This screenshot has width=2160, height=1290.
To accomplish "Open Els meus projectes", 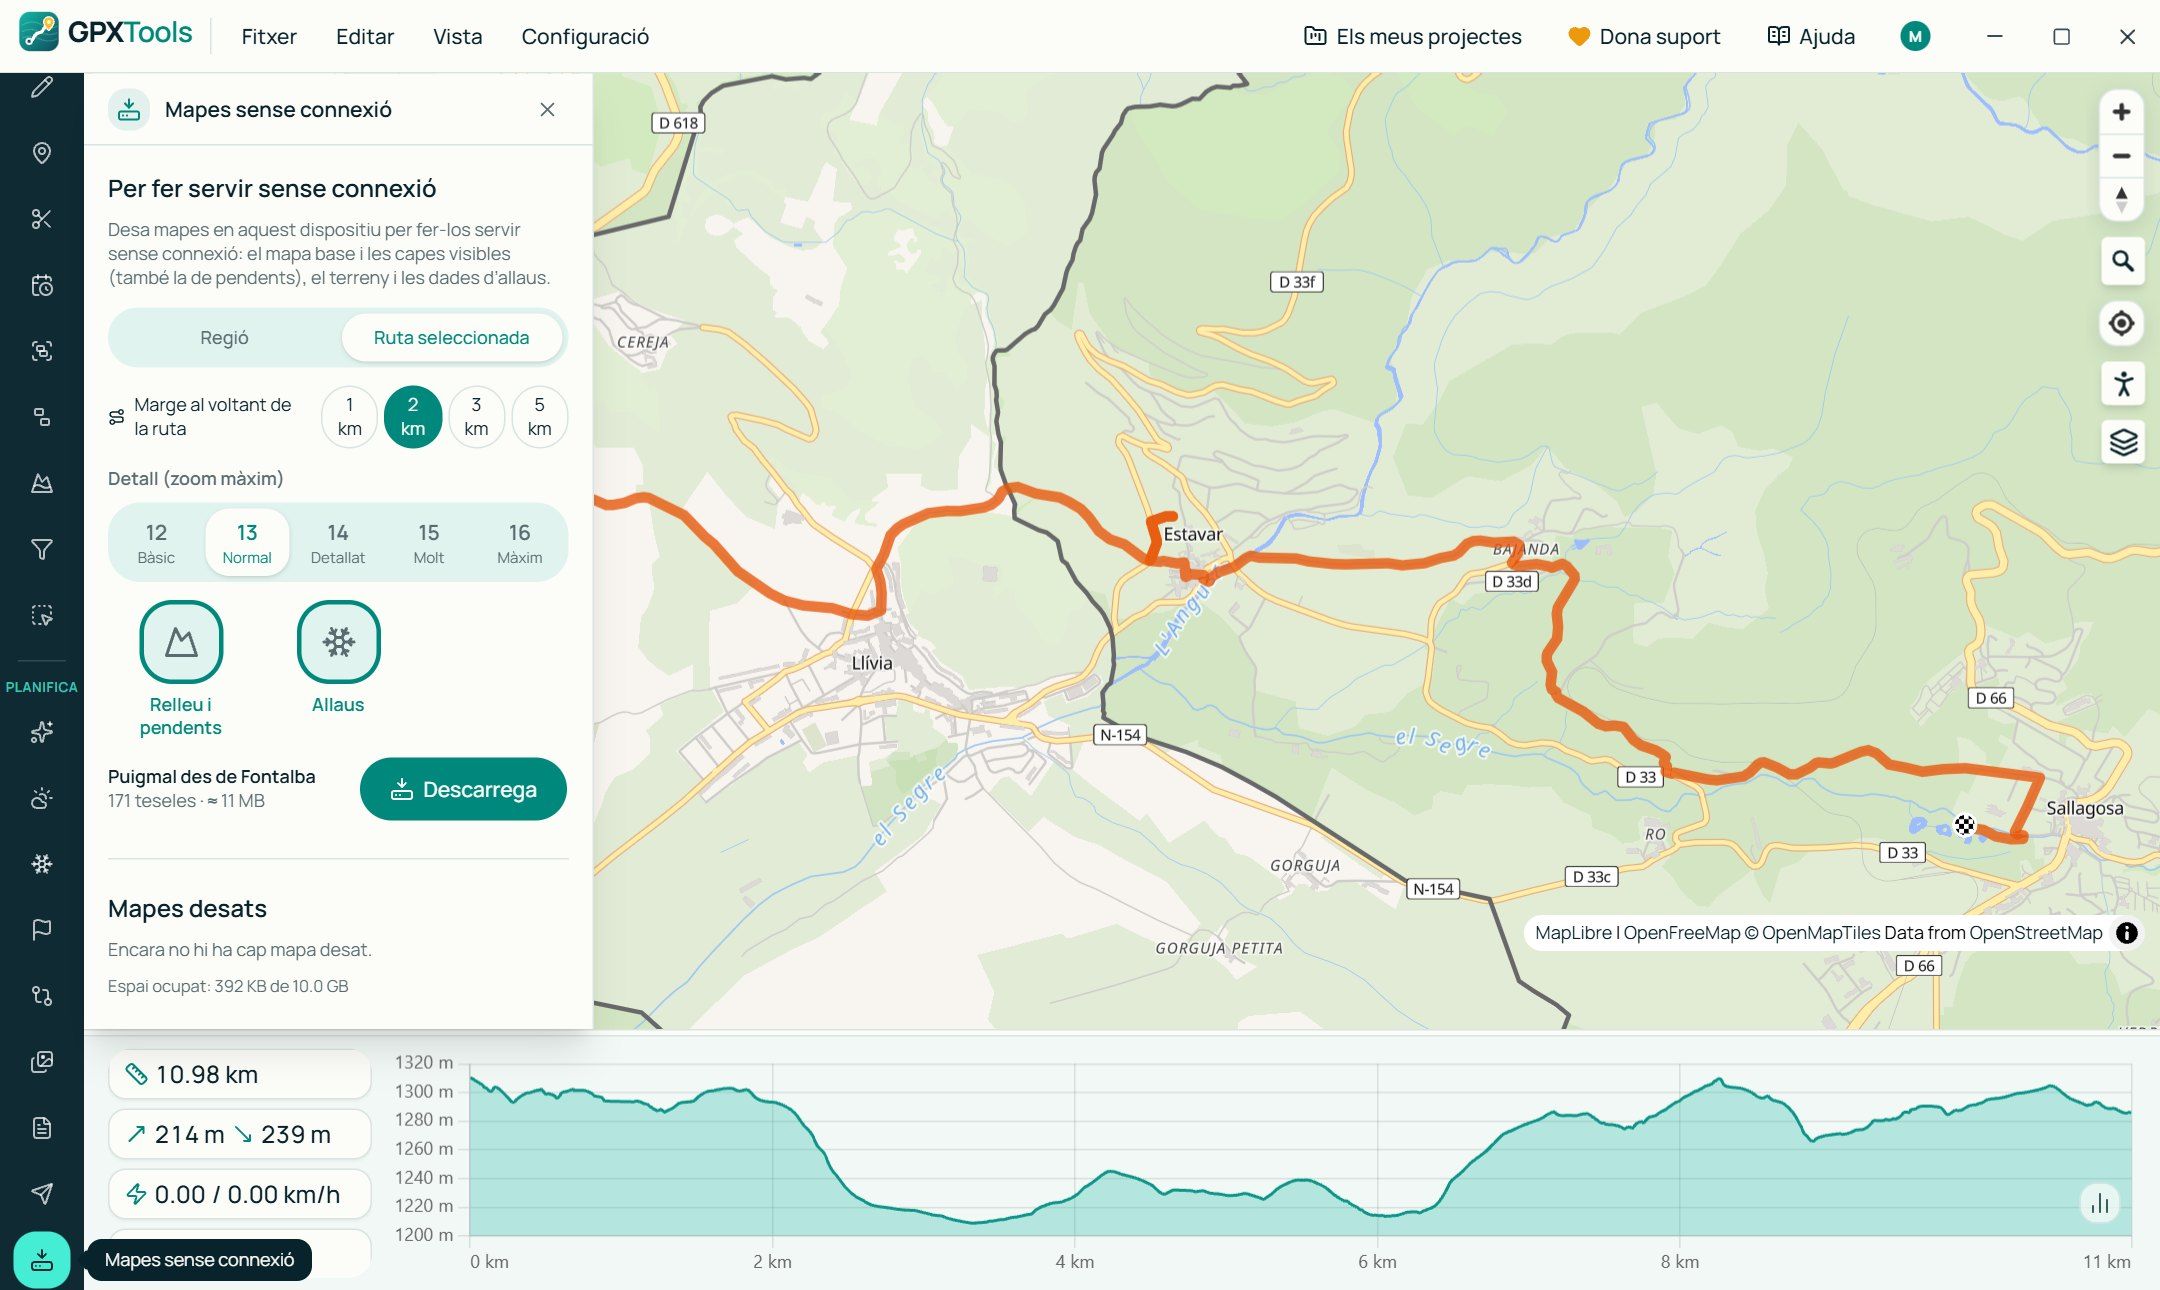I will click(1412, 37).
